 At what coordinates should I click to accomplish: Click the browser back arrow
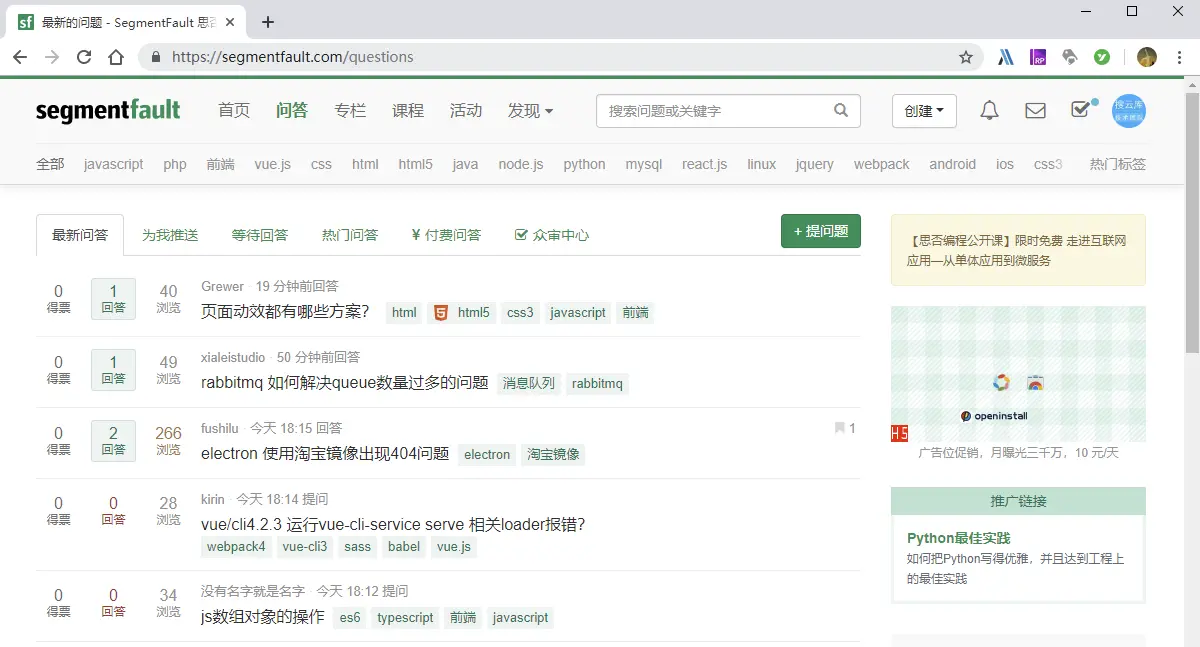pyautogui.click(x=20, y=57)
